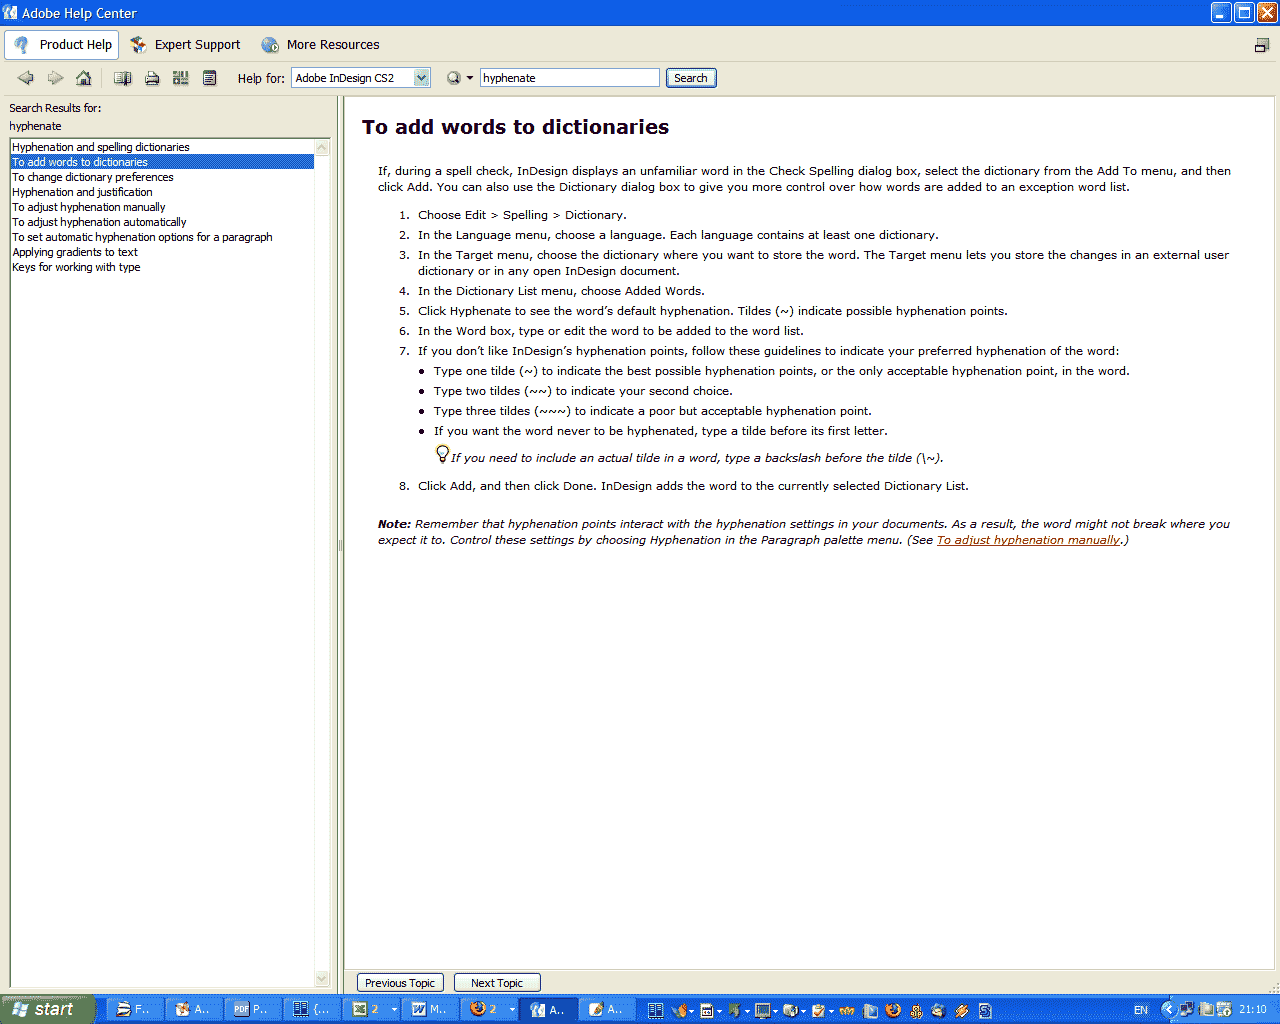Click the lightbulb tip icon
1280x1024 pixels.
point(442,454)
